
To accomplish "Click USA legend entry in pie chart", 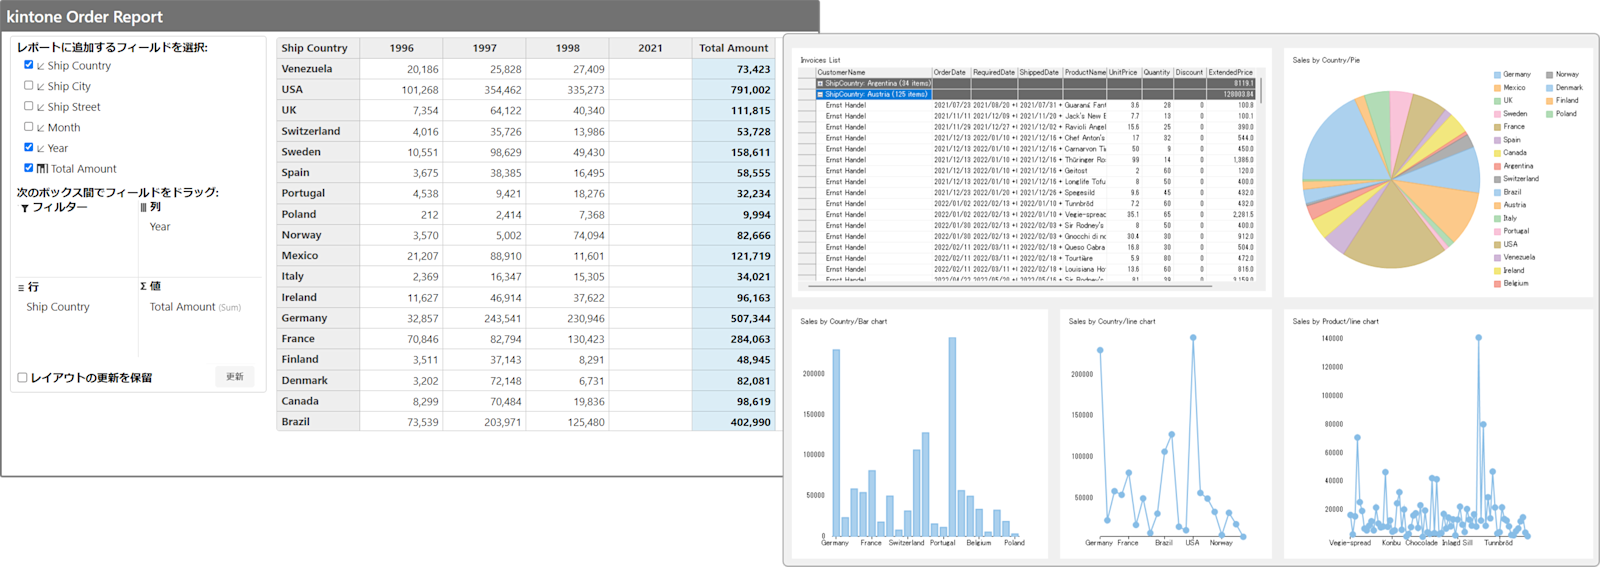I will 1506,244.
